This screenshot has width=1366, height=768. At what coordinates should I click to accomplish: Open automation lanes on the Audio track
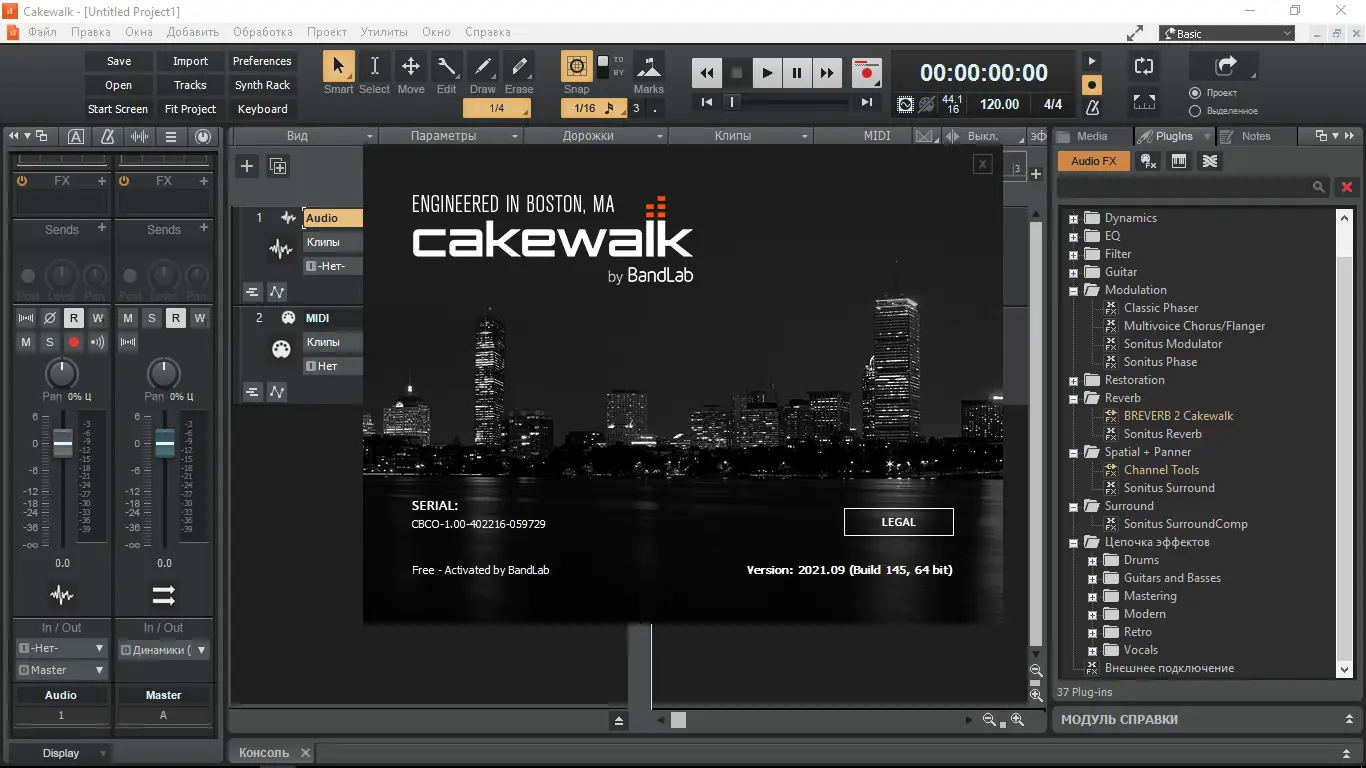pos(277,292)
